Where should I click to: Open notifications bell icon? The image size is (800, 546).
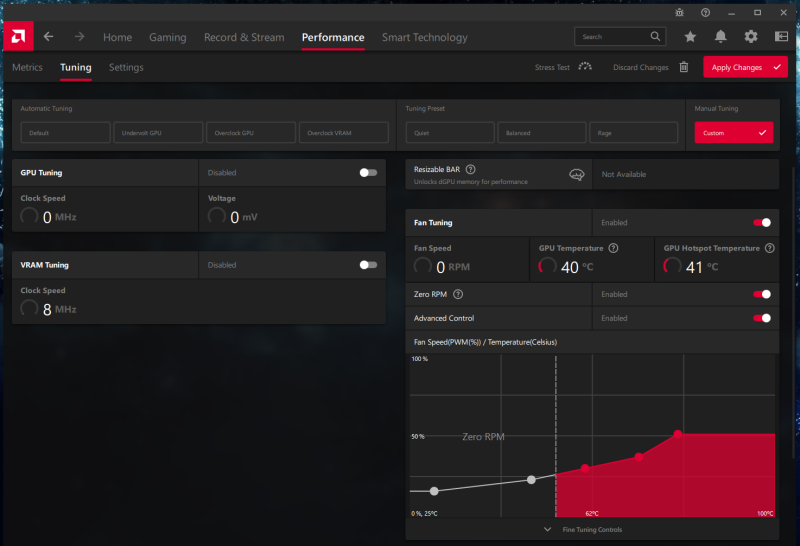(720, 37)
